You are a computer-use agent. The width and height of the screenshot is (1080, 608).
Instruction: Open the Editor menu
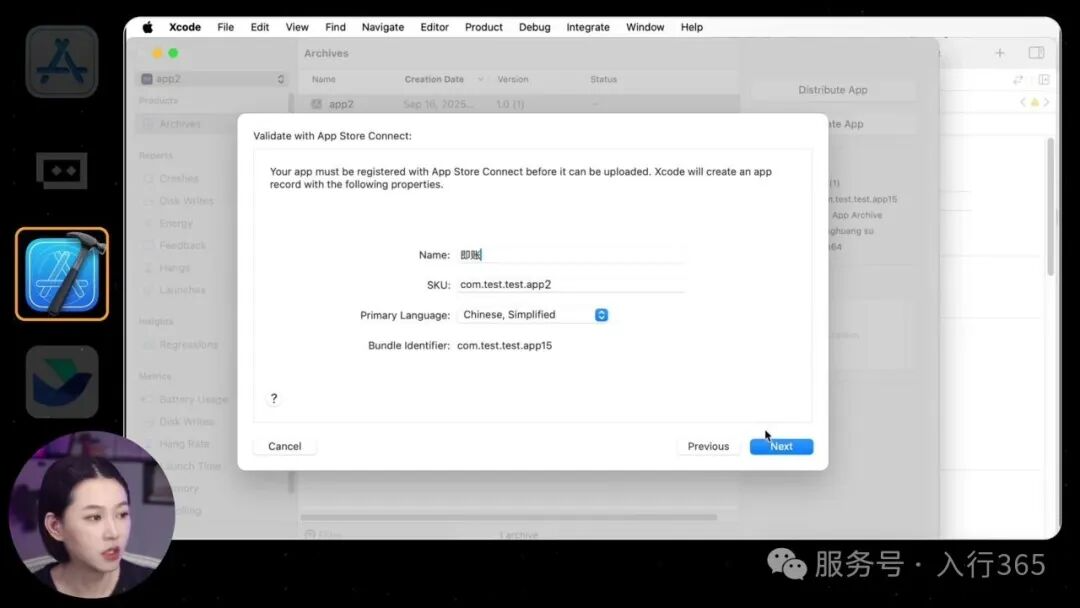[434, 27]
